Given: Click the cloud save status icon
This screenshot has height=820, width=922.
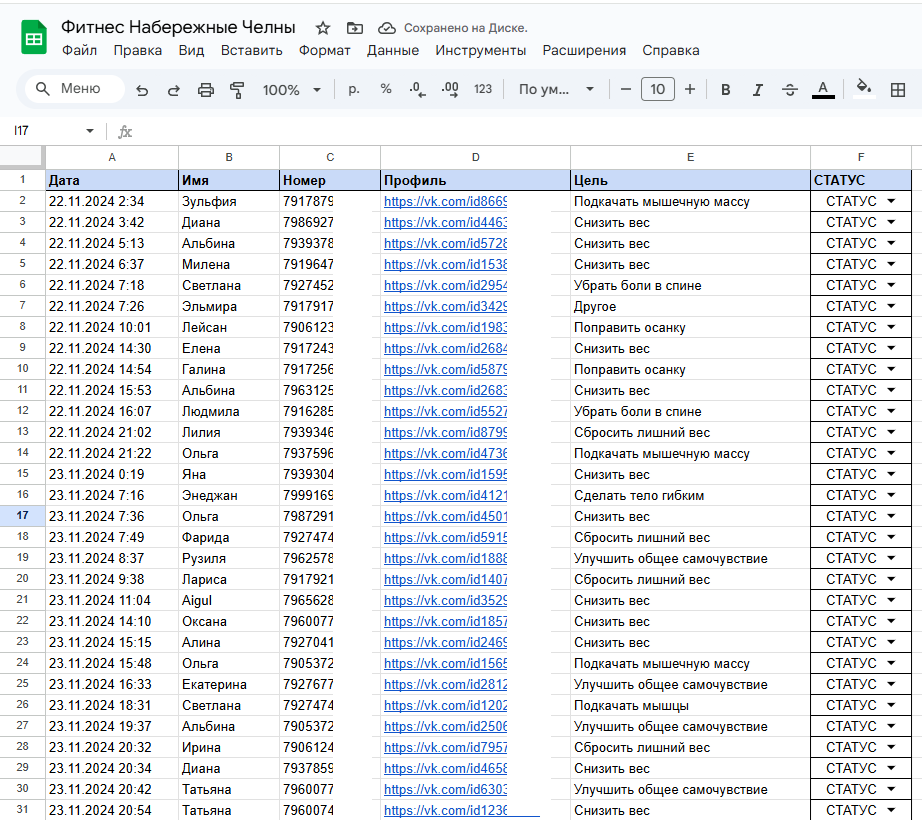Looking at the screenshot, I should click(387, 28).
